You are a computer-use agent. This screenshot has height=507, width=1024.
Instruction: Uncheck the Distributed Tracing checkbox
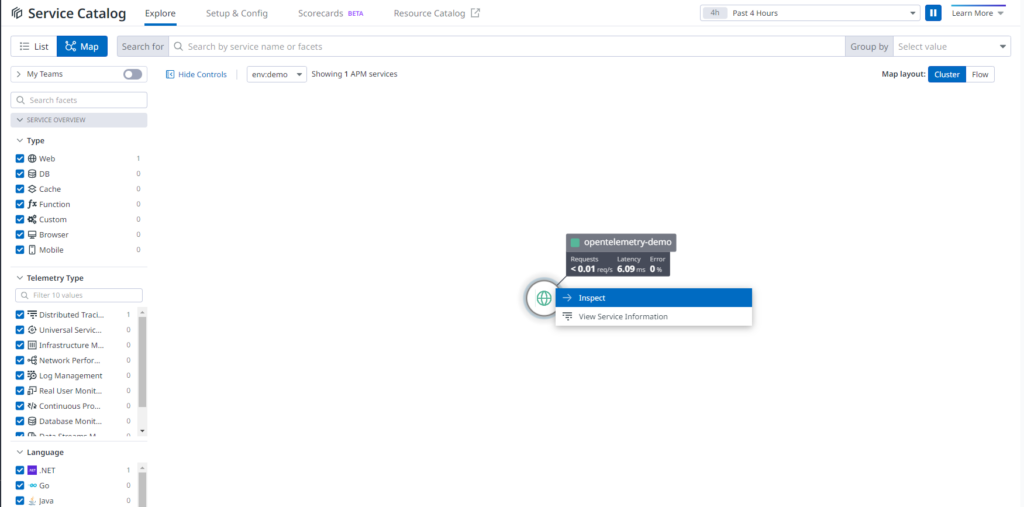pyautogui.click(x=20, y=315)
